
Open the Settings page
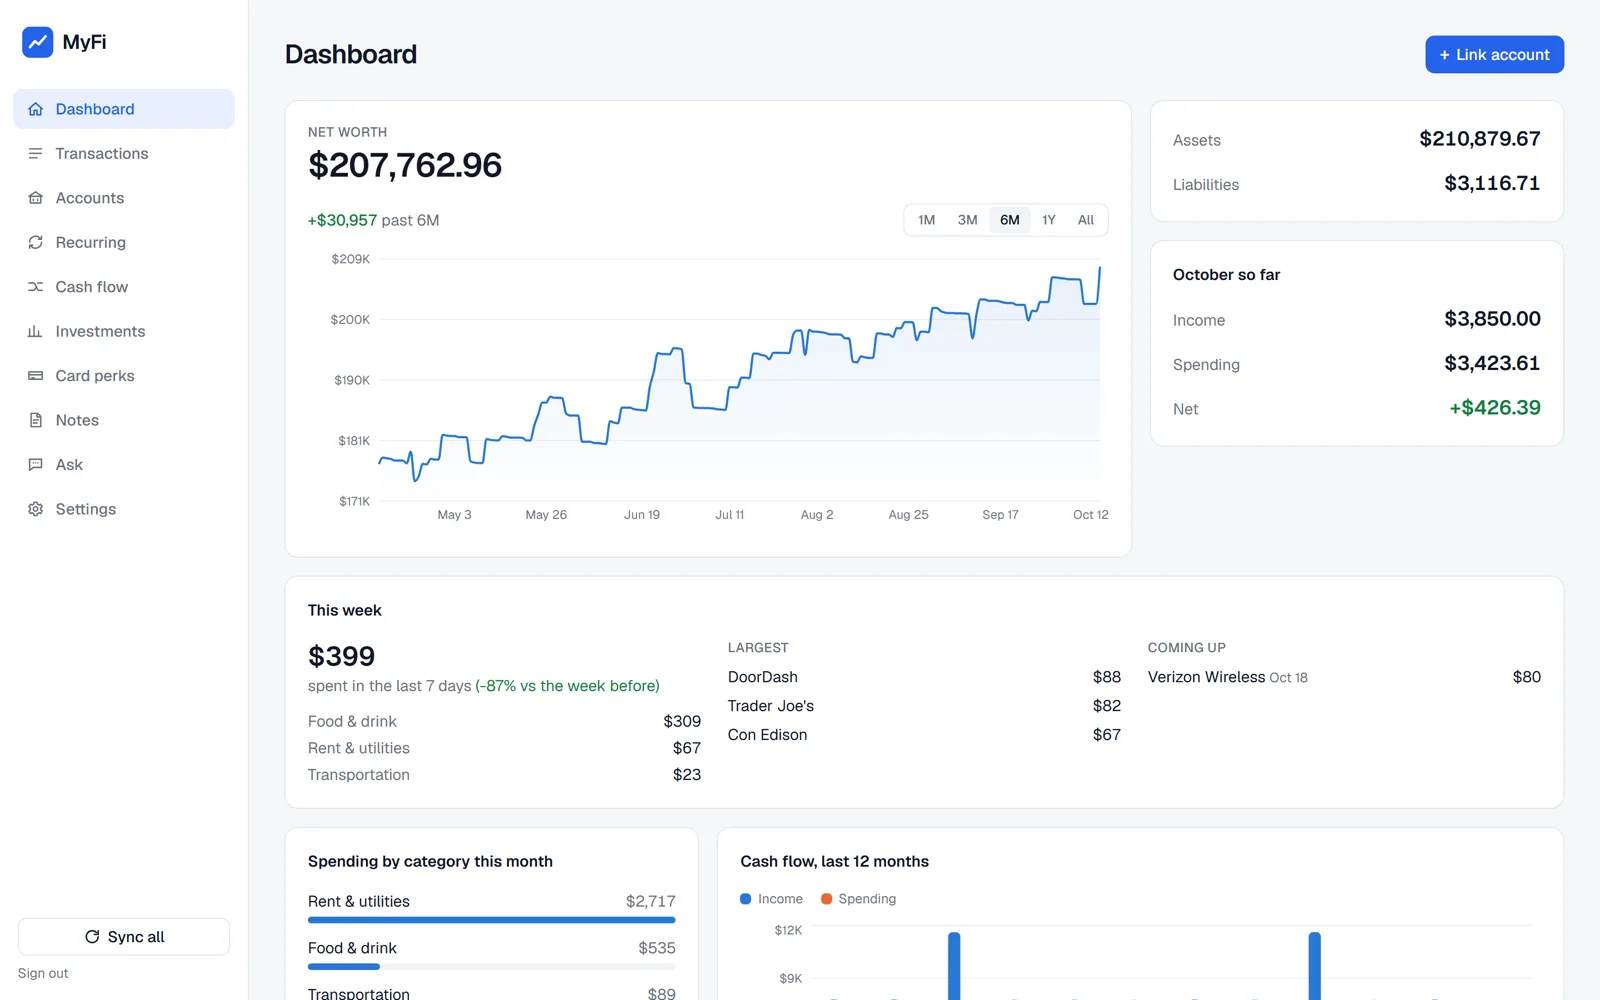[x=124, y=509]
